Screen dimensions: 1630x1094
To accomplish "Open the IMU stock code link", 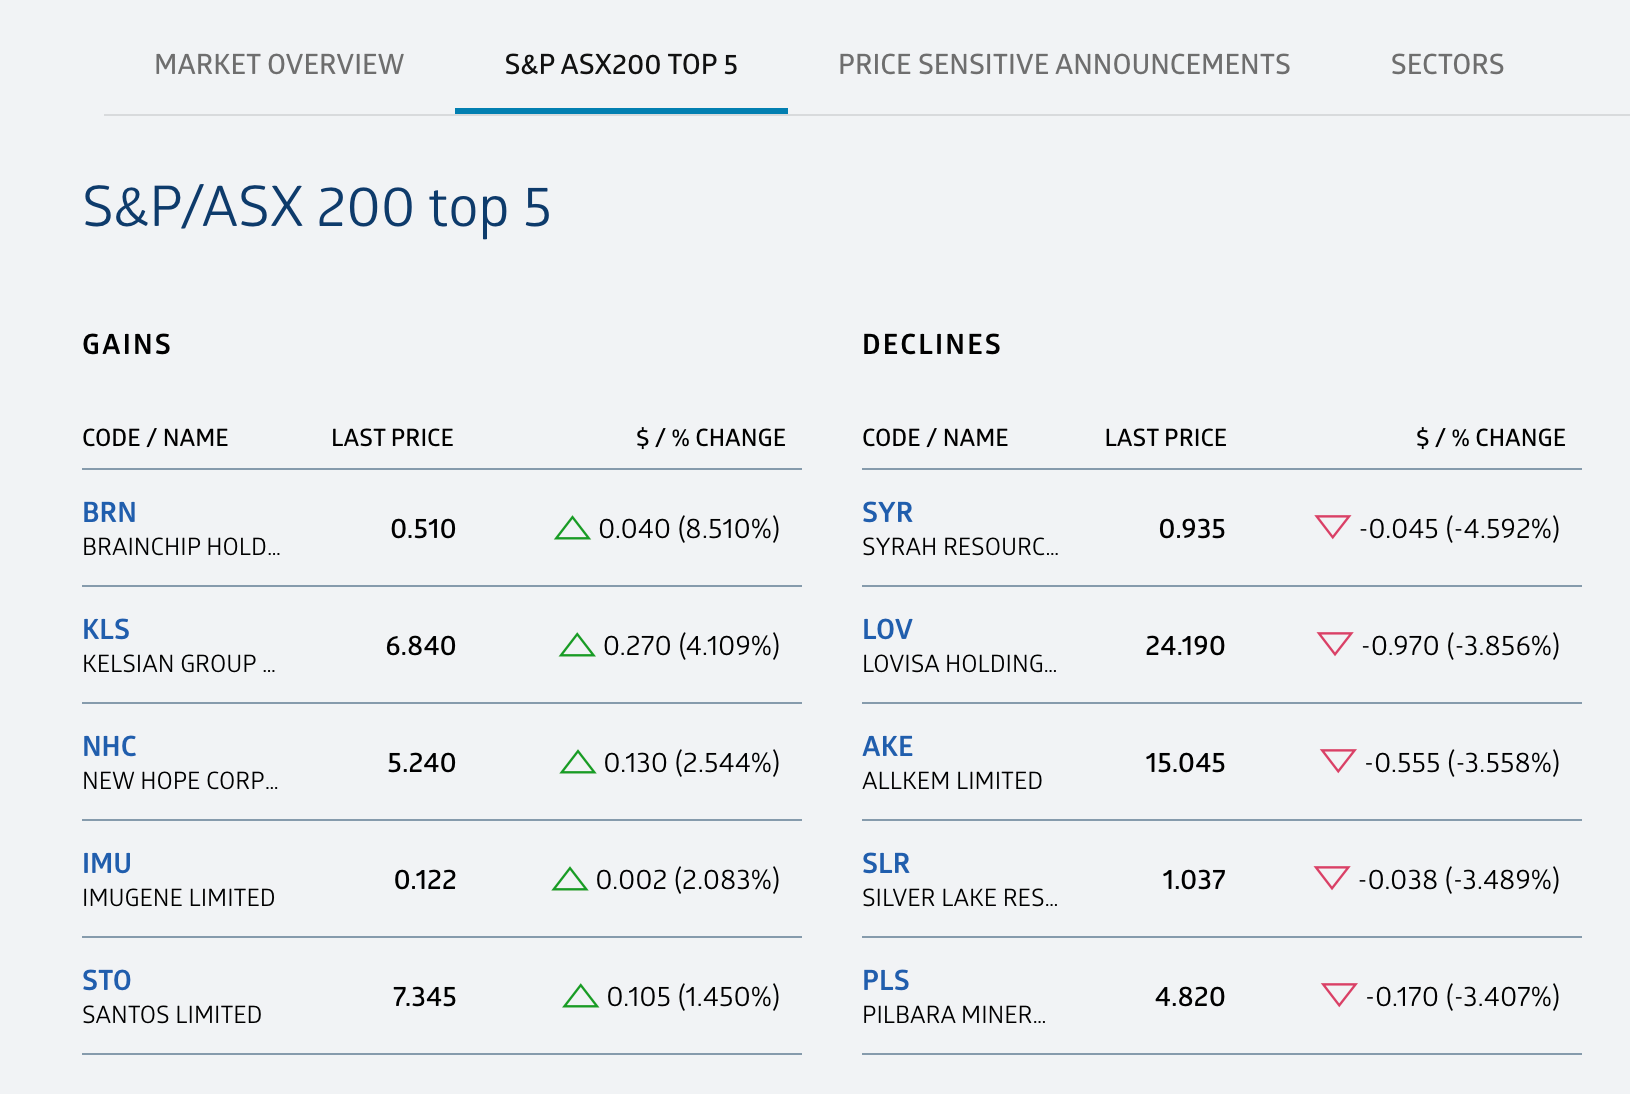I will 107,863.
